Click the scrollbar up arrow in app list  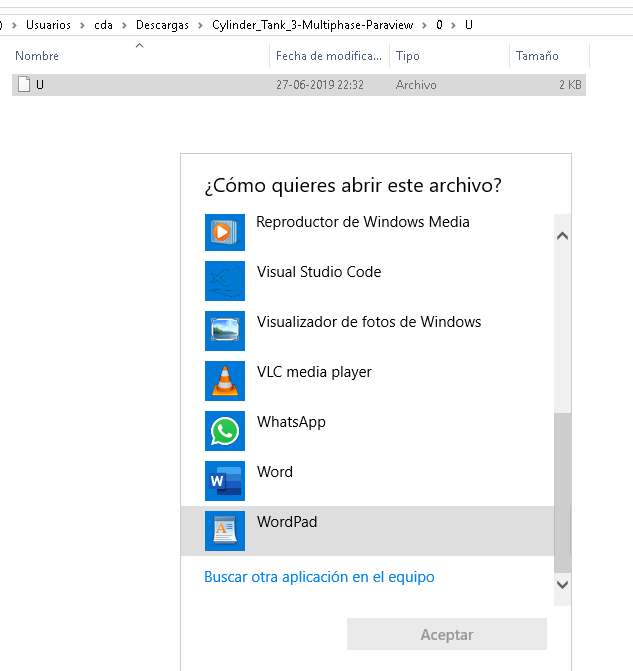click(562, 236)
